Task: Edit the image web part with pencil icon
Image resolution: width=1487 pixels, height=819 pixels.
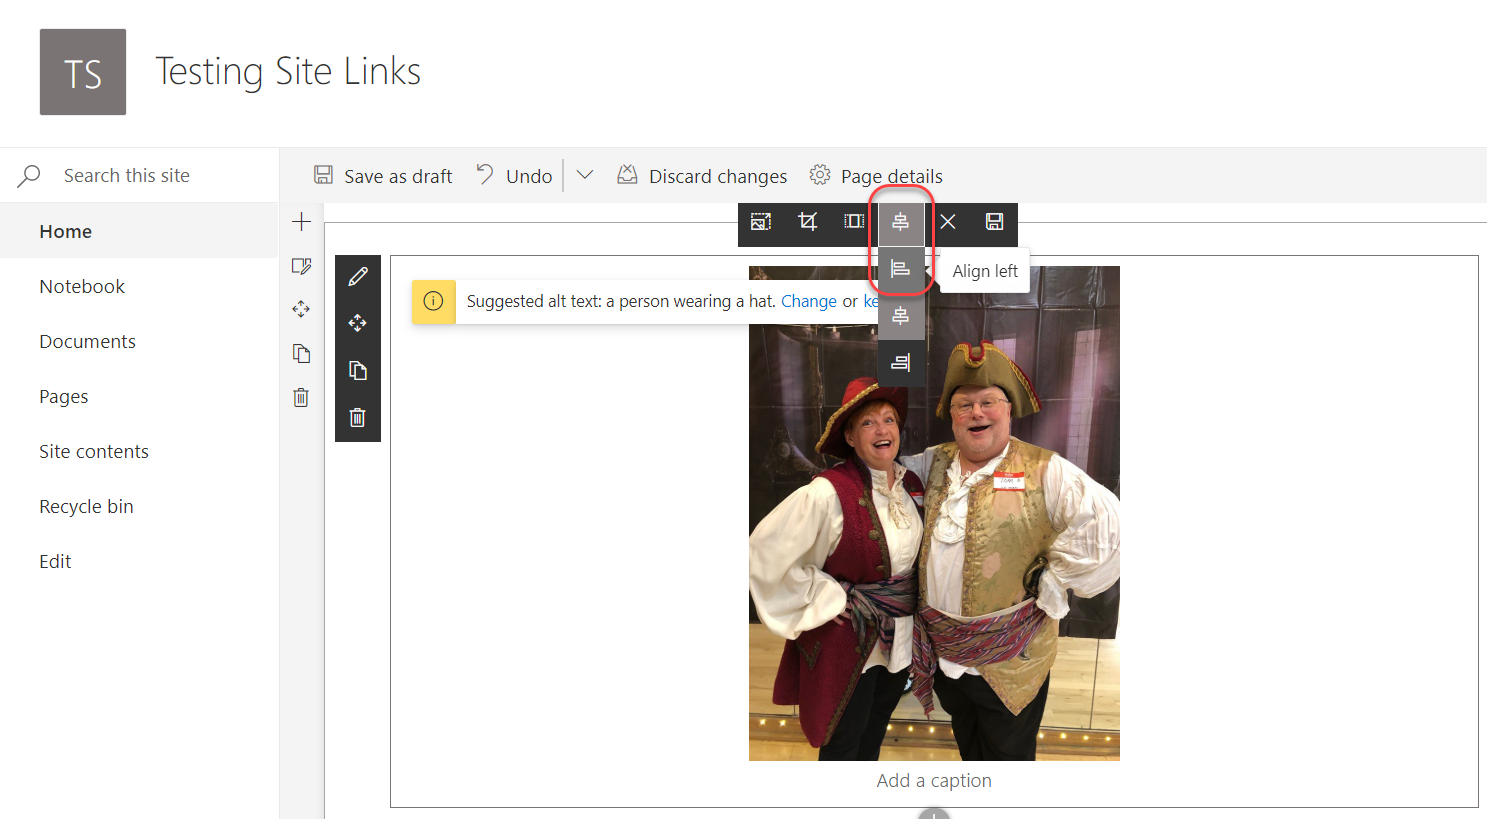Action: click(x=357, y=276)
